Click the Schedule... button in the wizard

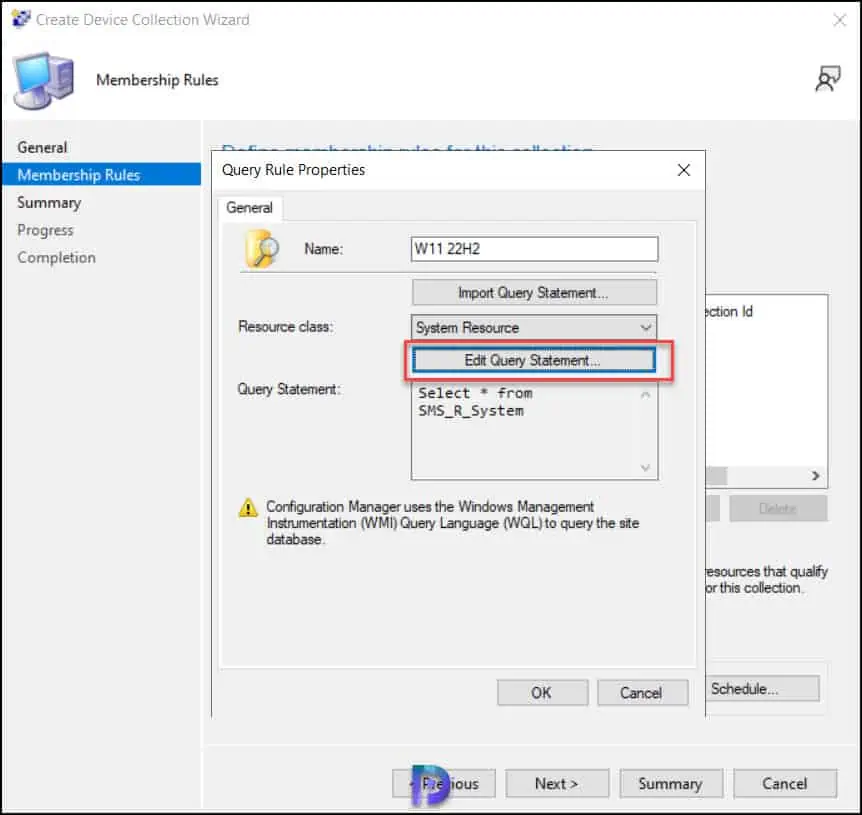coord(762,689)
